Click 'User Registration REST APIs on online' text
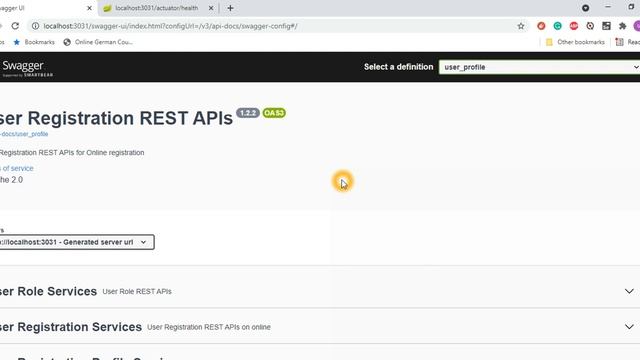Viewport: 640px width, 360px height. pos(209,327)
